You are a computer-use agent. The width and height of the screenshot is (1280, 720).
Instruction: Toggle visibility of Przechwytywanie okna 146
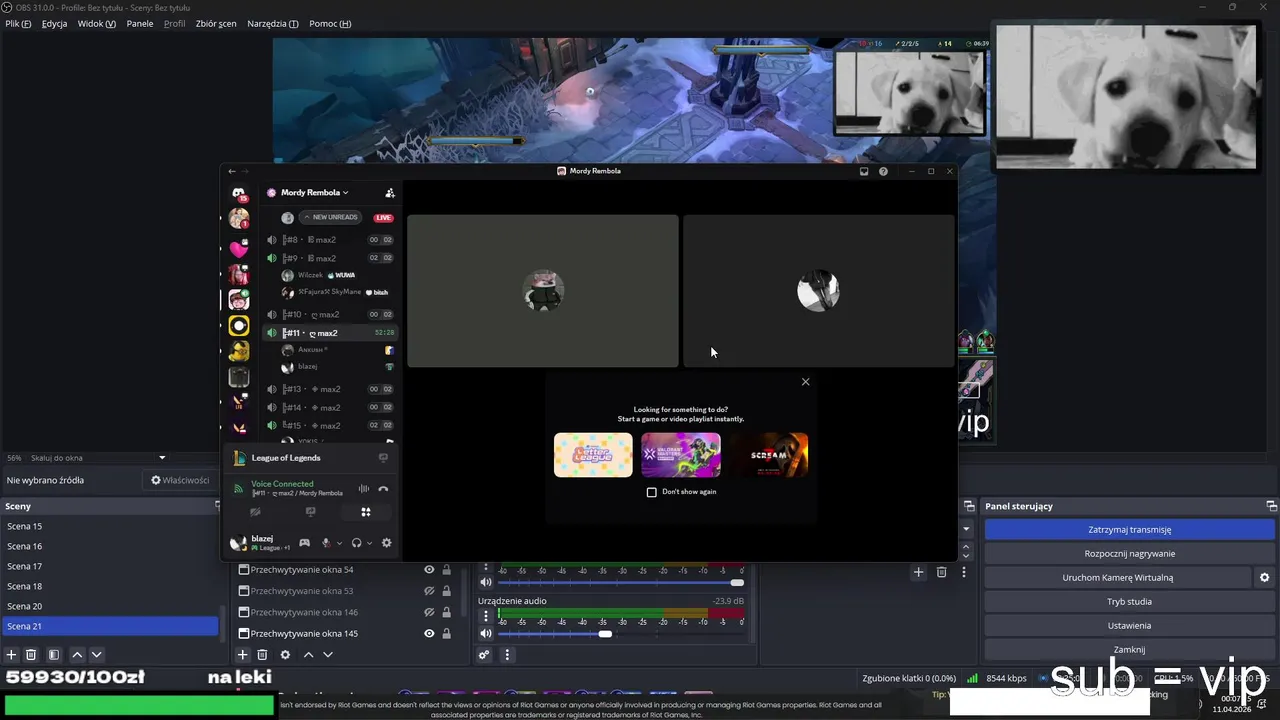click(x=429, y=612)
